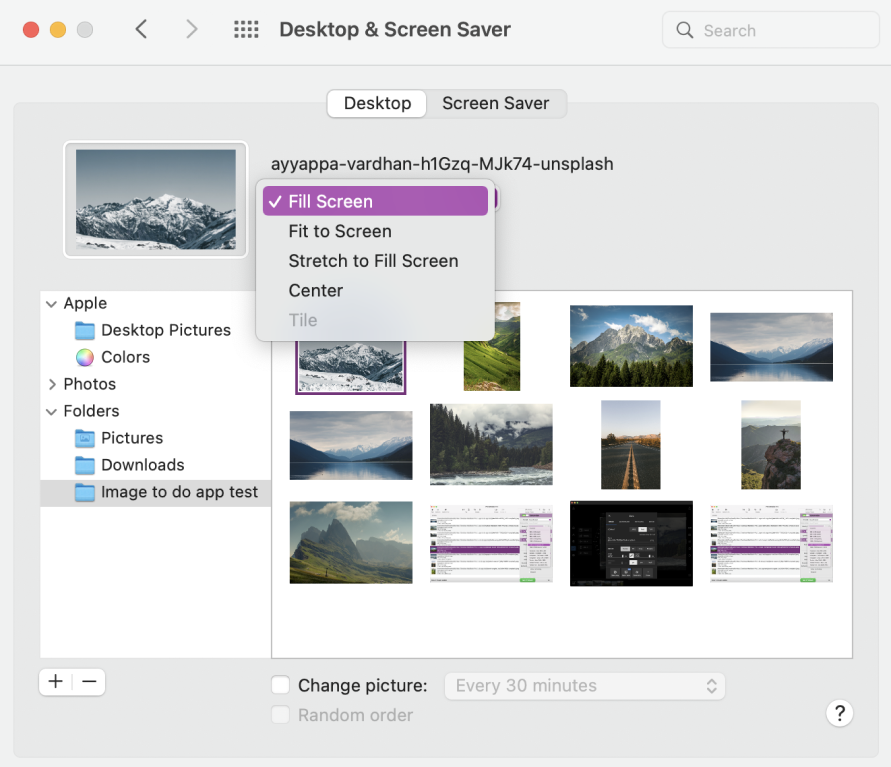Click the Downloads folder icon
891x767 pixels.
85,465
